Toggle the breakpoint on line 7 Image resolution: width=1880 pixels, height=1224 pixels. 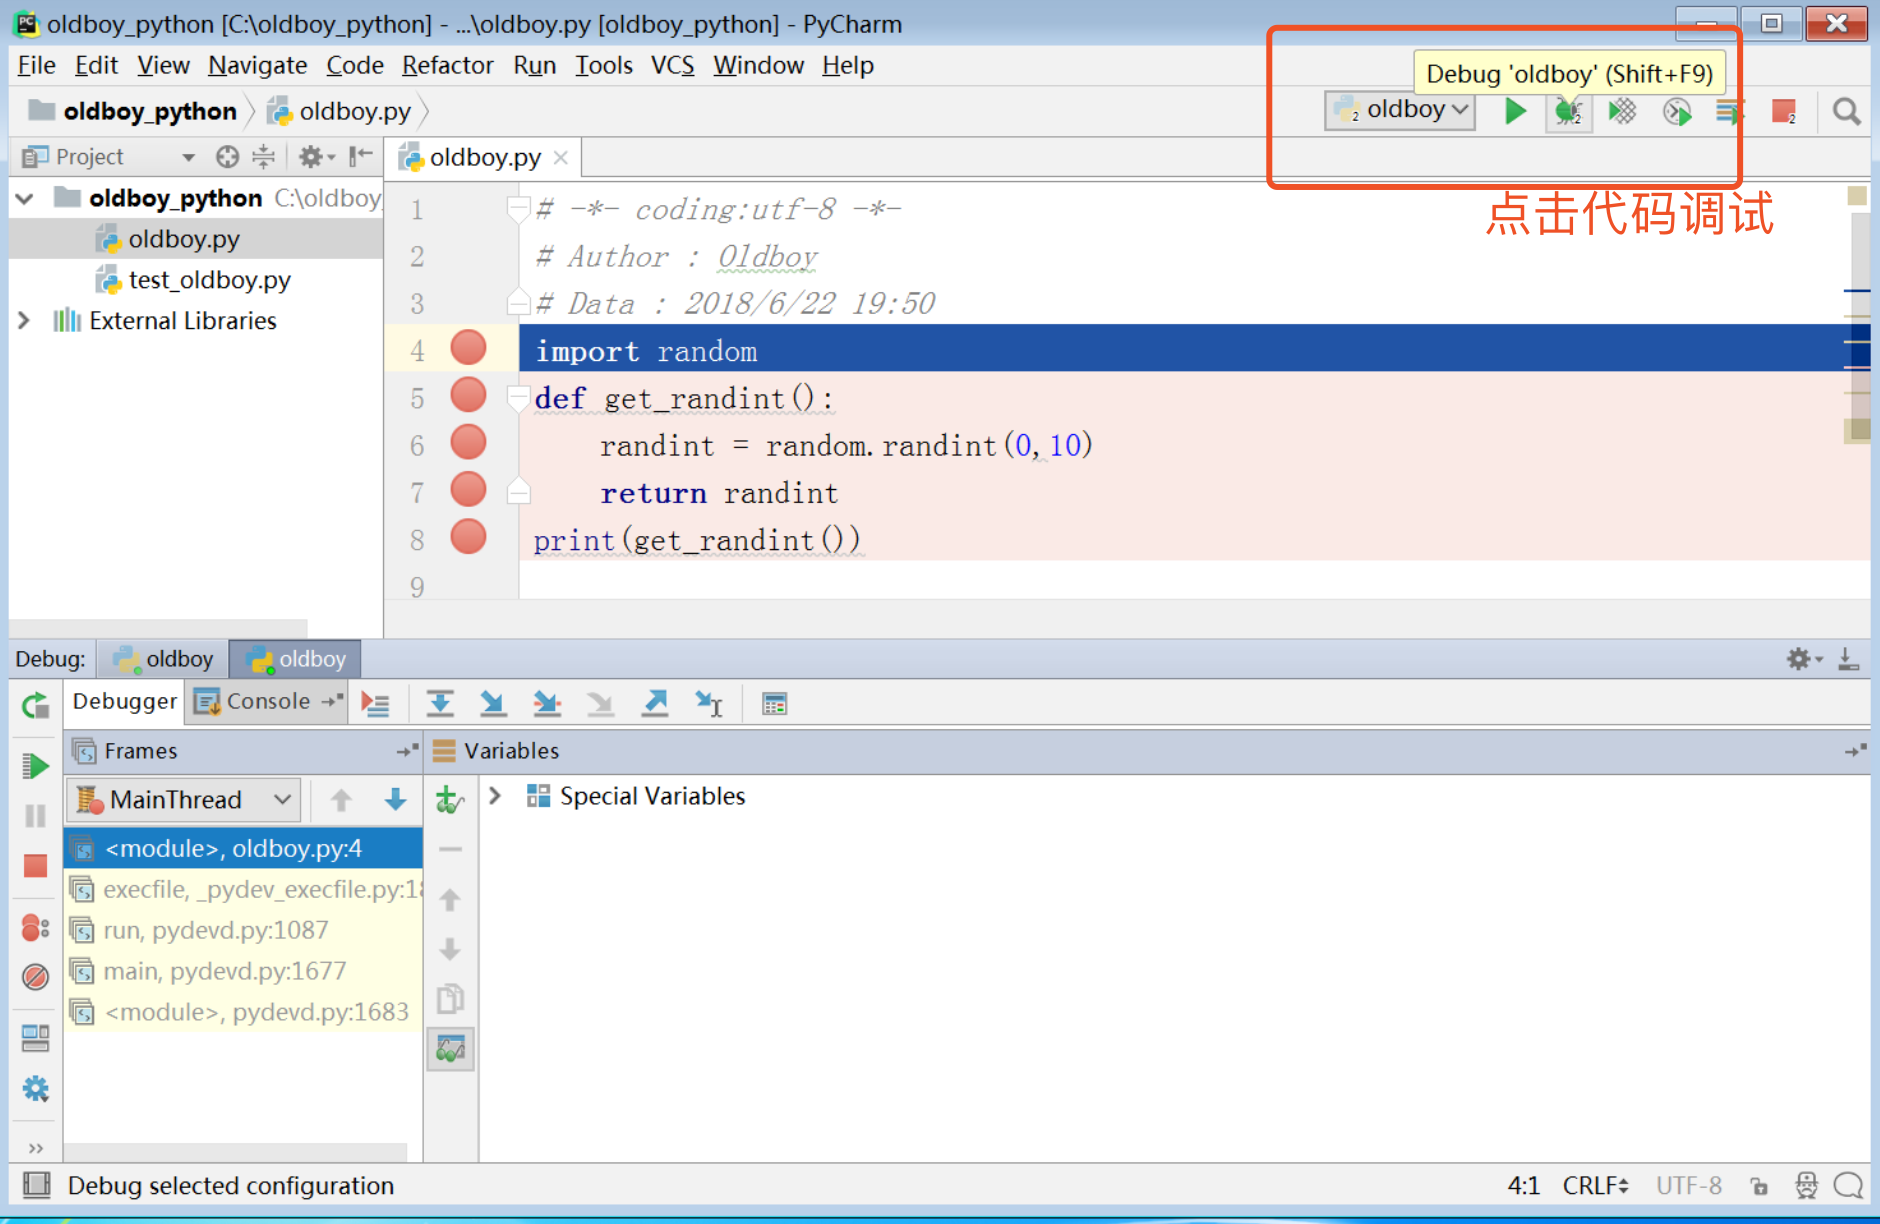(468, 489)
